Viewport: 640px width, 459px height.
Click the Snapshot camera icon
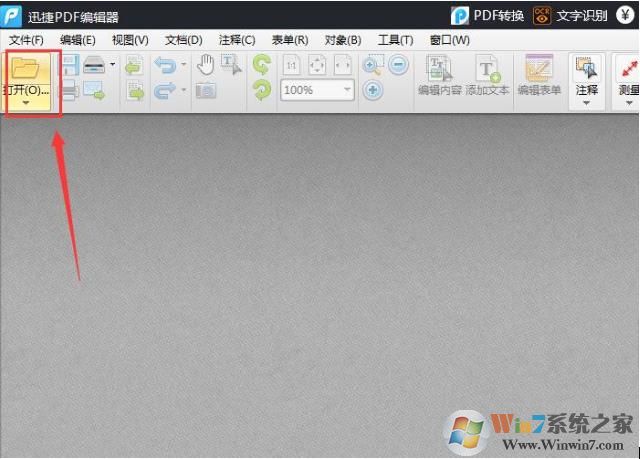coord(205,91)
